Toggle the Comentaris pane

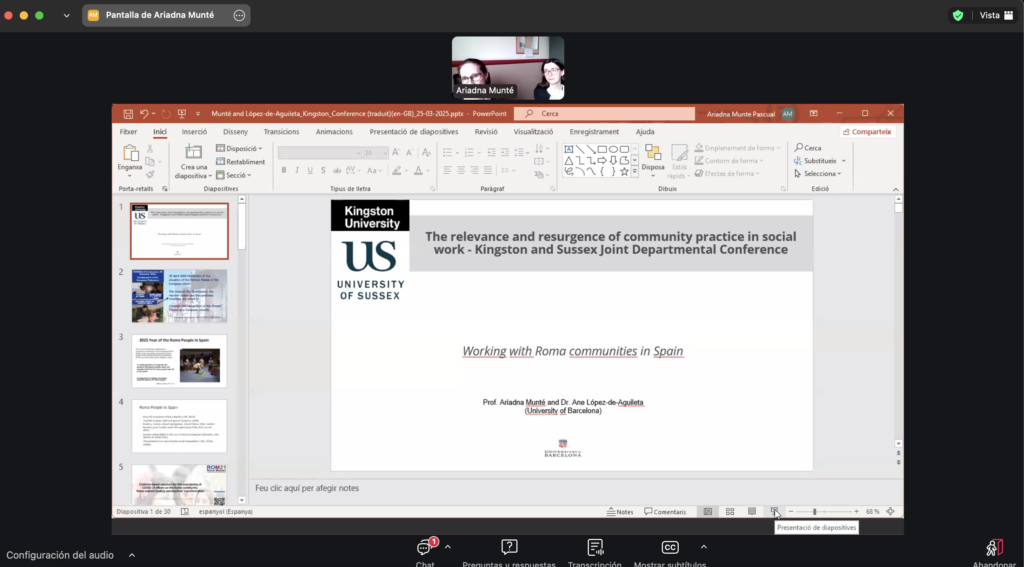pos(665,511)
